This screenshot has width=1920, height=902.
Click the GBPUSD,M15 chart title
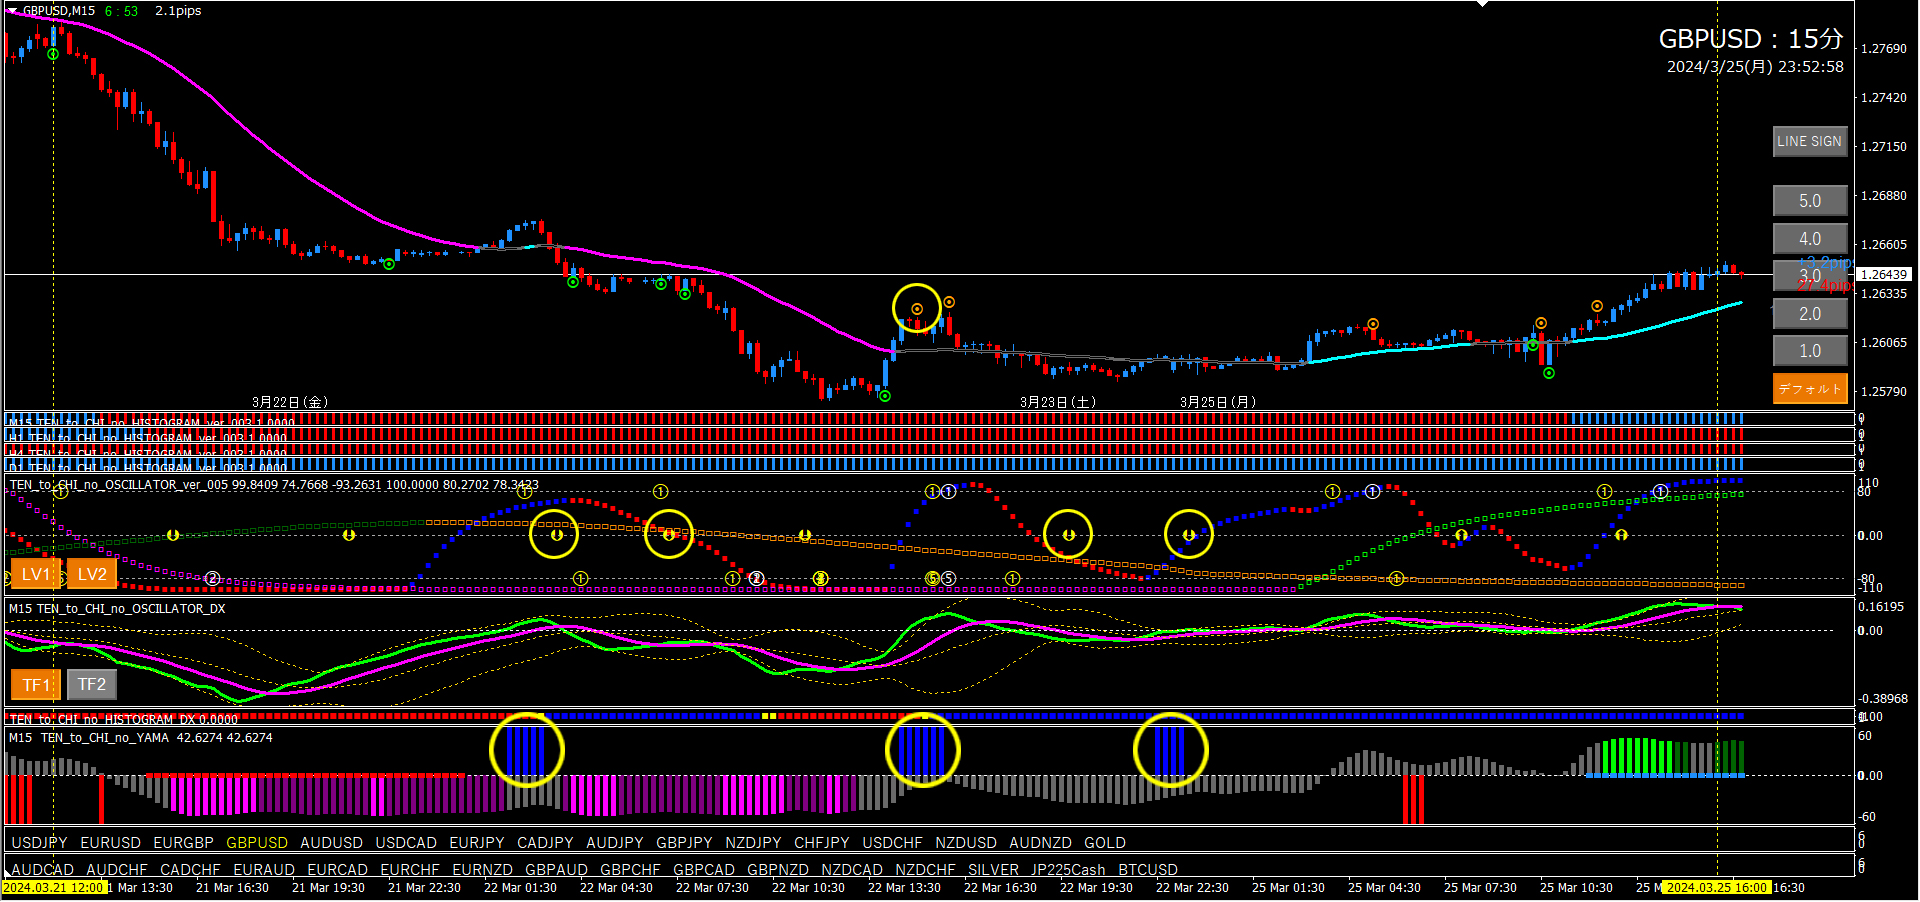point(59,11)
